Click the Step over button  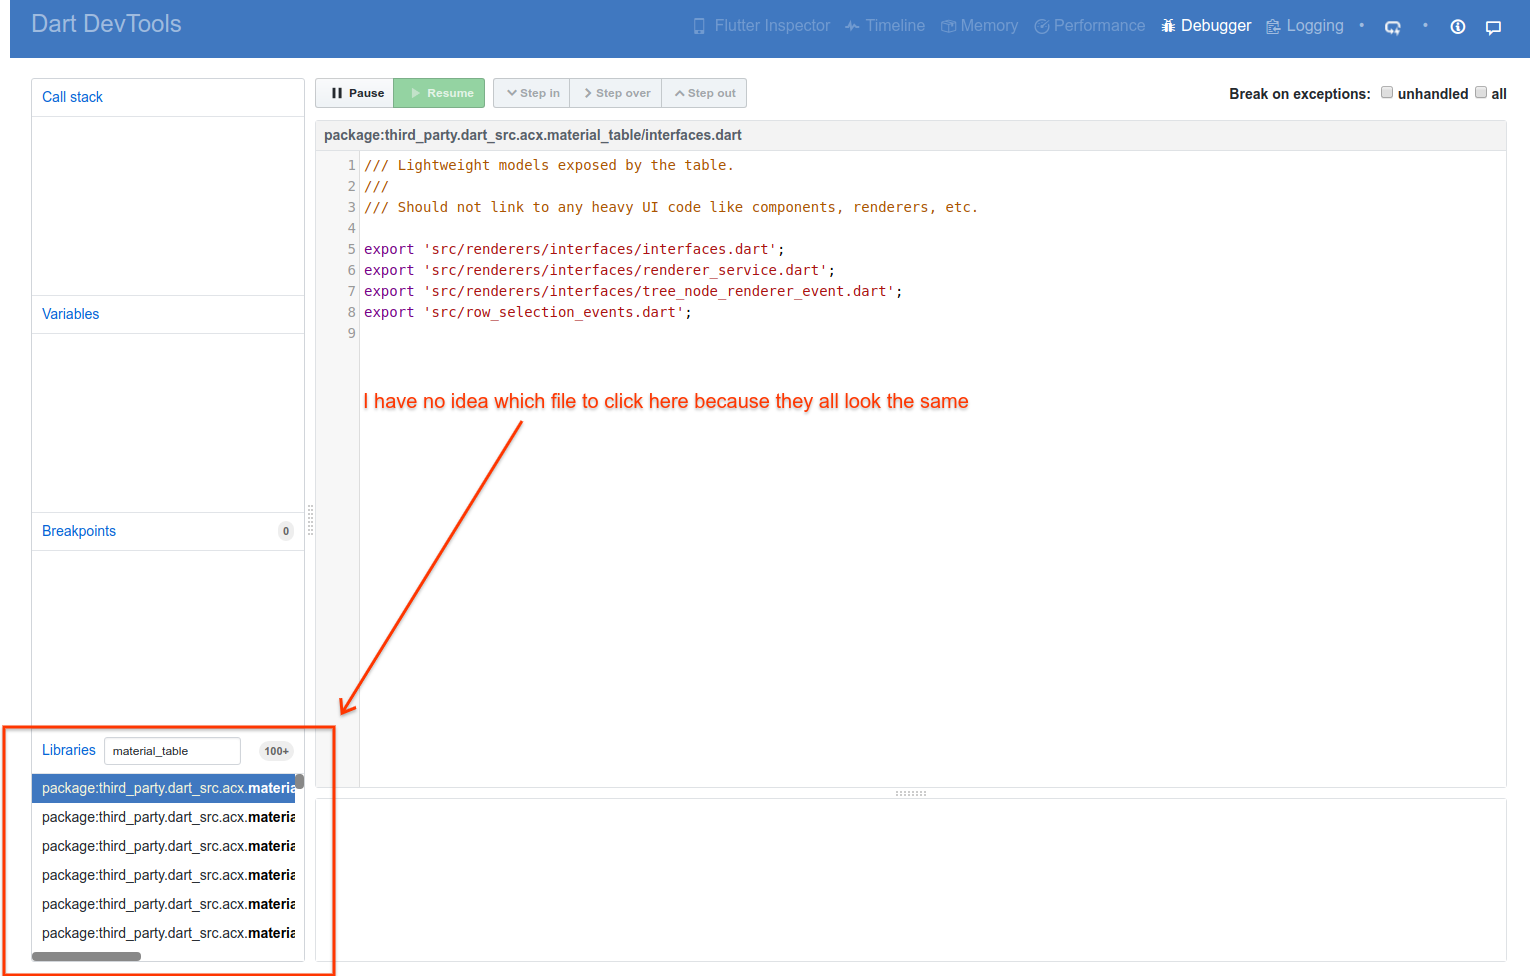(x=616, y=93)
